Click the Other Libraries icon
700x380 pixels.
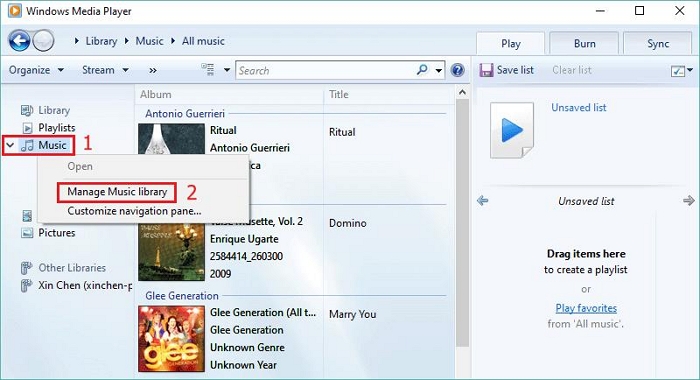point(26,268)
